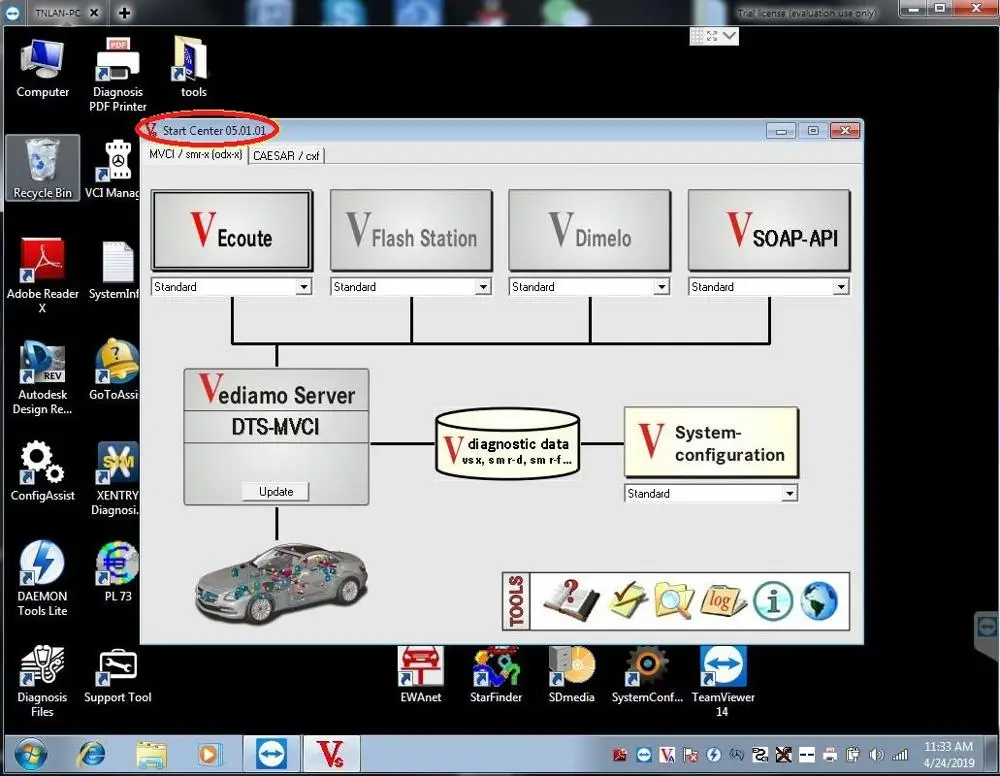
Task: Expand the Standard dropdown under System-configuration
Action: pyautogui.click(x=790, y=494)
